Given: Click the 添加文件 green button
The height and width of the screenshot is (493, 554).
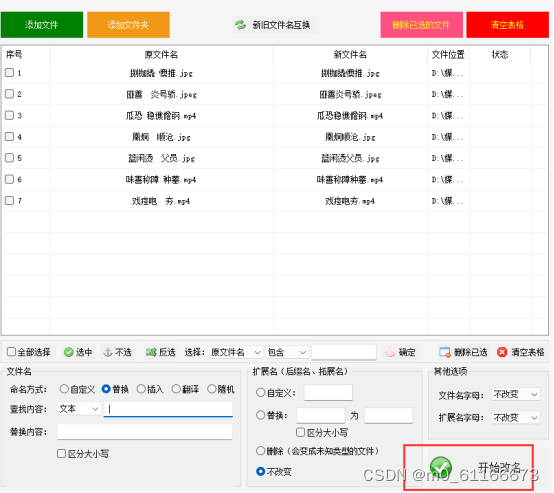Looking at the screenshot, I should 42,25.
